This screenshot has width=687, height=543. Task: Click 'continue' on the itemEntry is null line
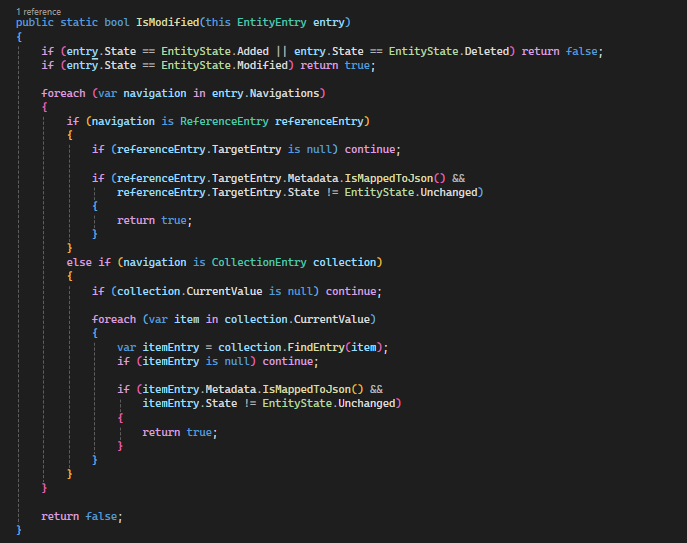(288, 362)
